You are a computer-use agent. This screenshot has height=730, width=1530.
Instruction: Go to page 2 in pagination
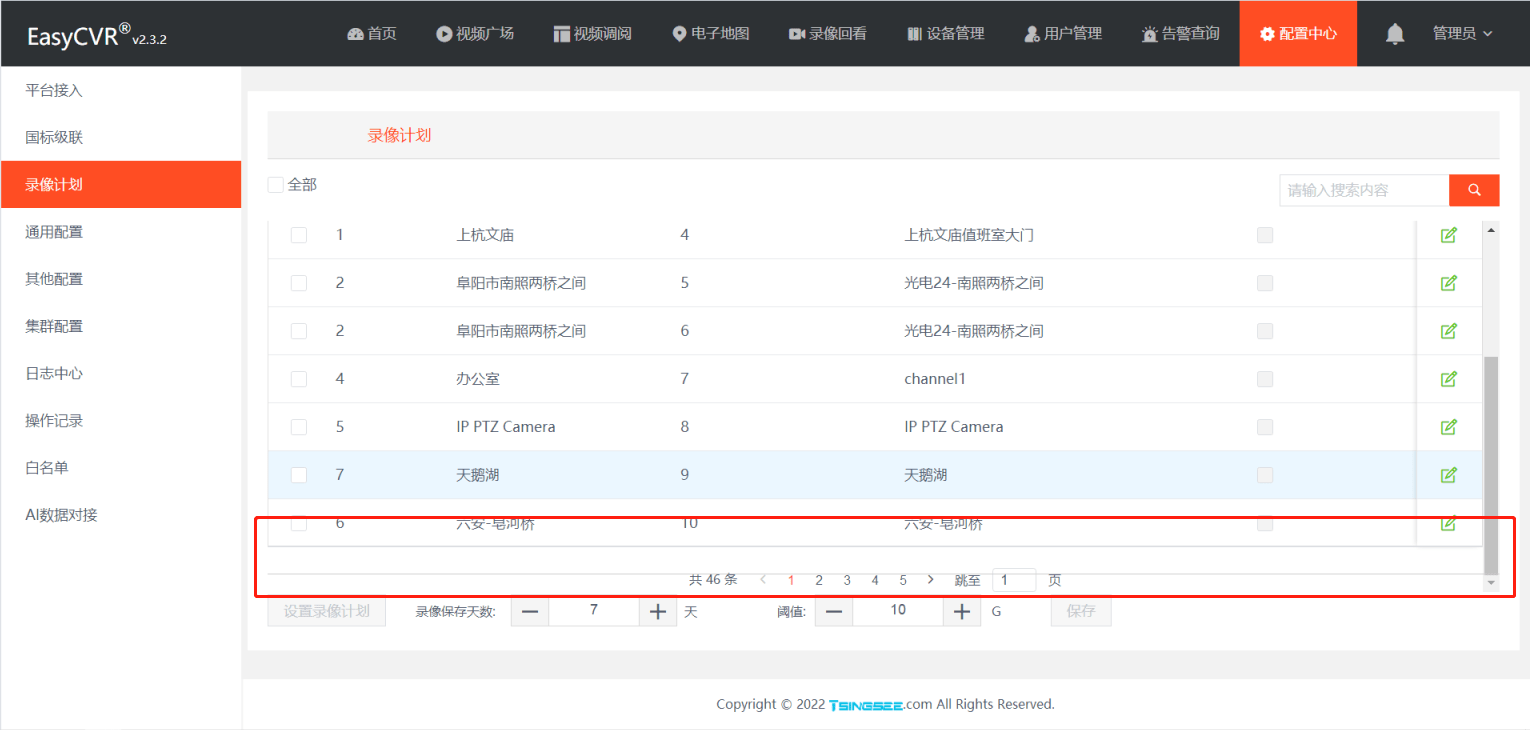(819, 580)
